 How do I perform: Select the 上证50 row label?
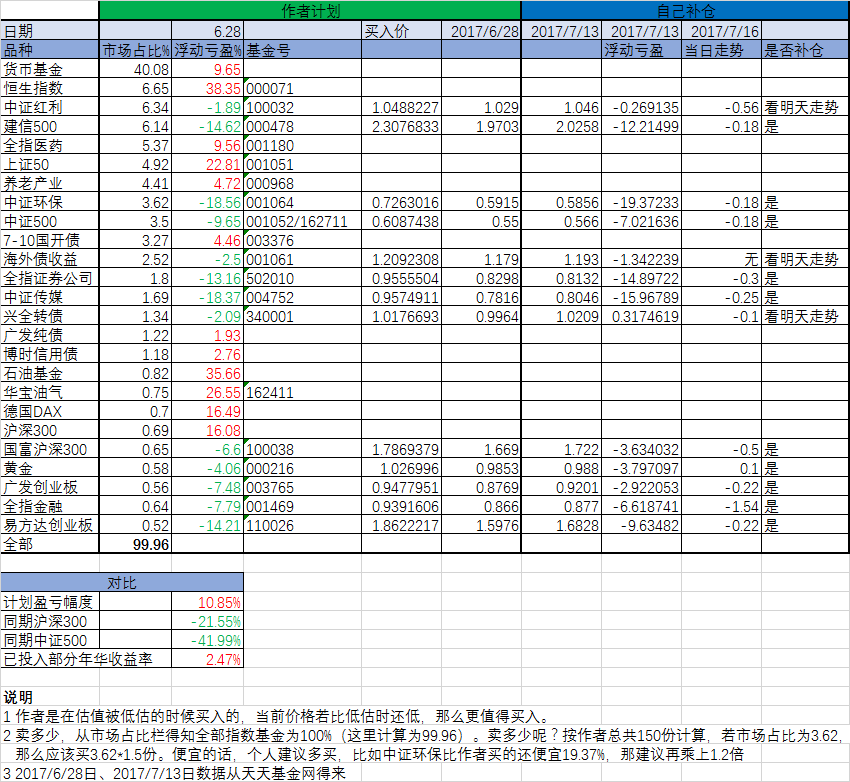pos(49,164)
